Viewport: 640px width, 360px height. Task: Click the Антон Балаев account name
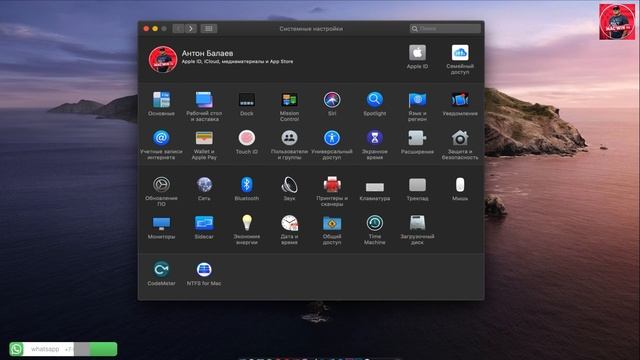point(207,53)
